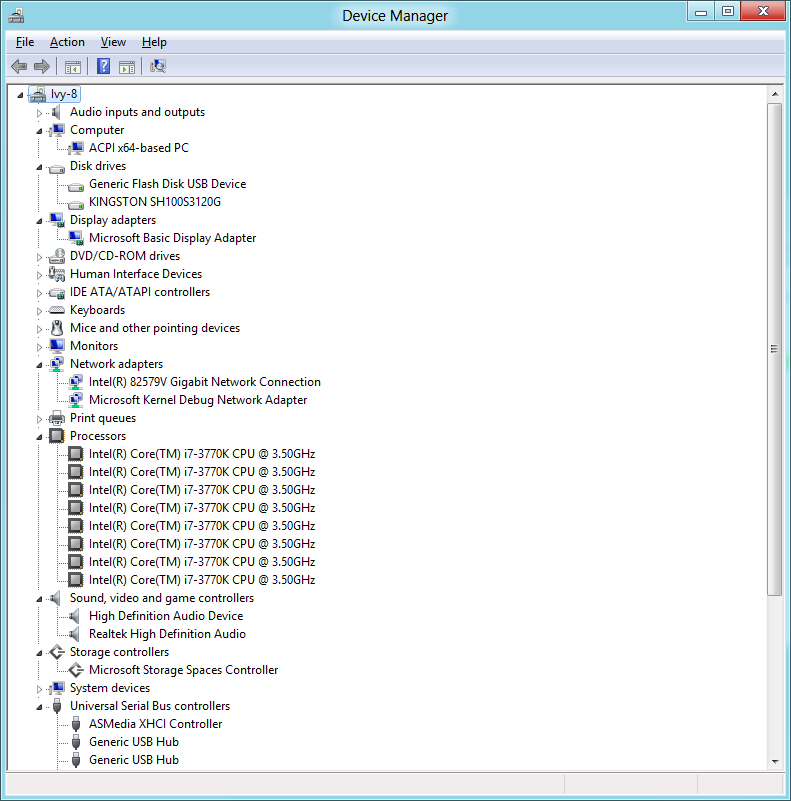Click Scan for hardware changes toolbar icon
Screen dimensions: 791x801
[158, 66]
